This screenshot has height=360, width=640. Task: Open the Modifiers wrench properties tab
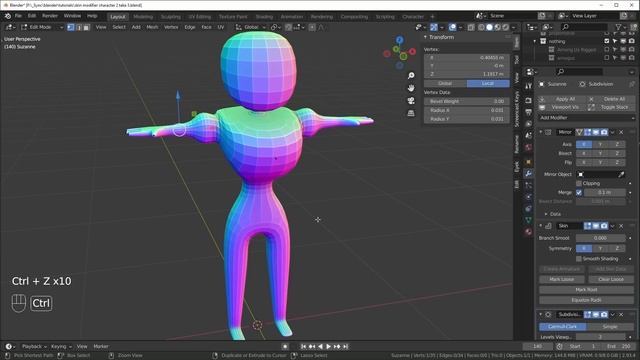point(529,173)
